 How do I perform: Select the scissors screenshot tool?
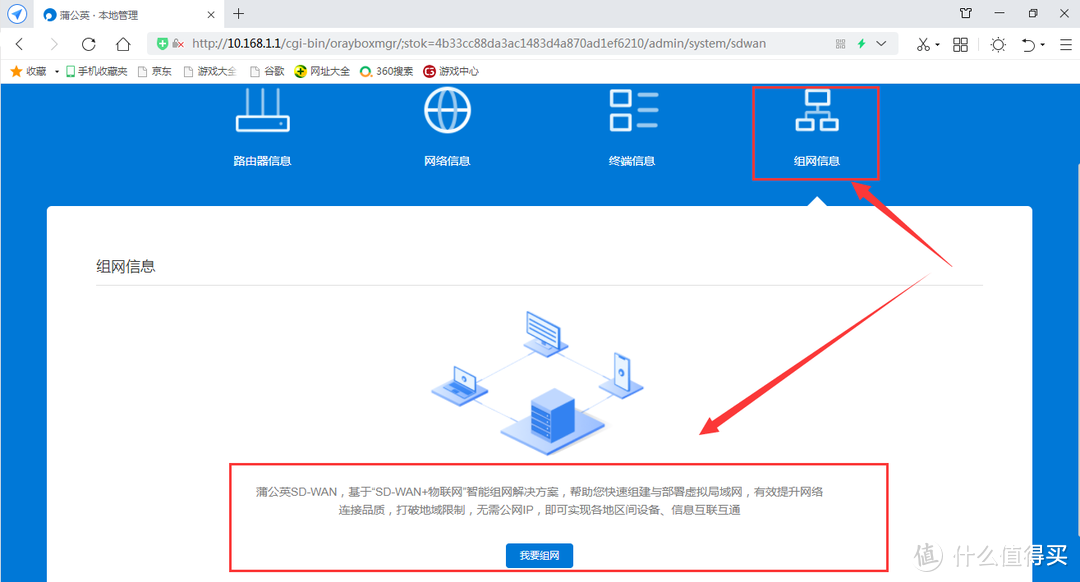(922, 45)
